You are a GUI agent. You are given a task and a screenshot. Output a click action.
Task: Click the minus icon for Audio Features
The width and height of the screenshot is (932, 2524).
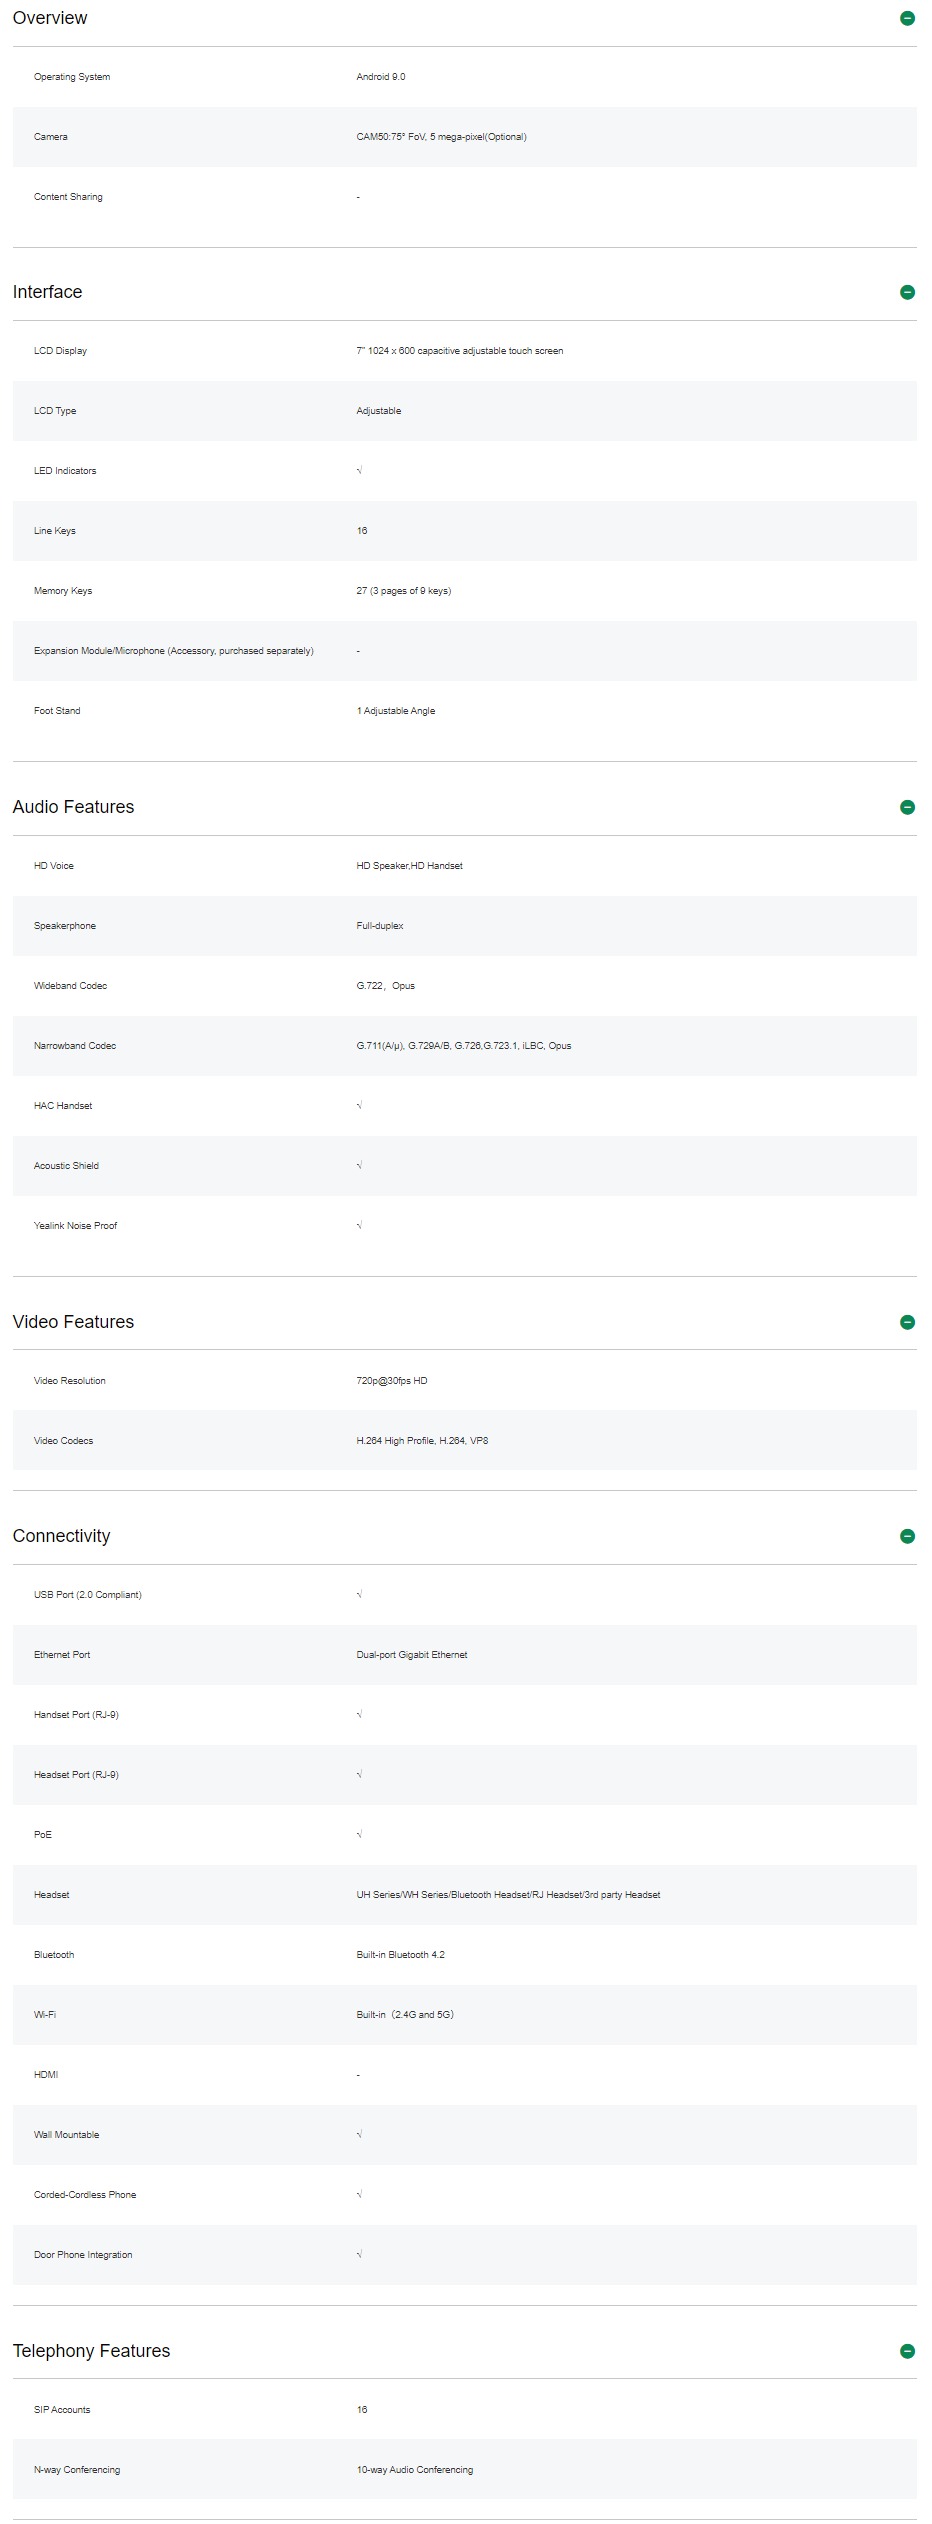[907, 807]
